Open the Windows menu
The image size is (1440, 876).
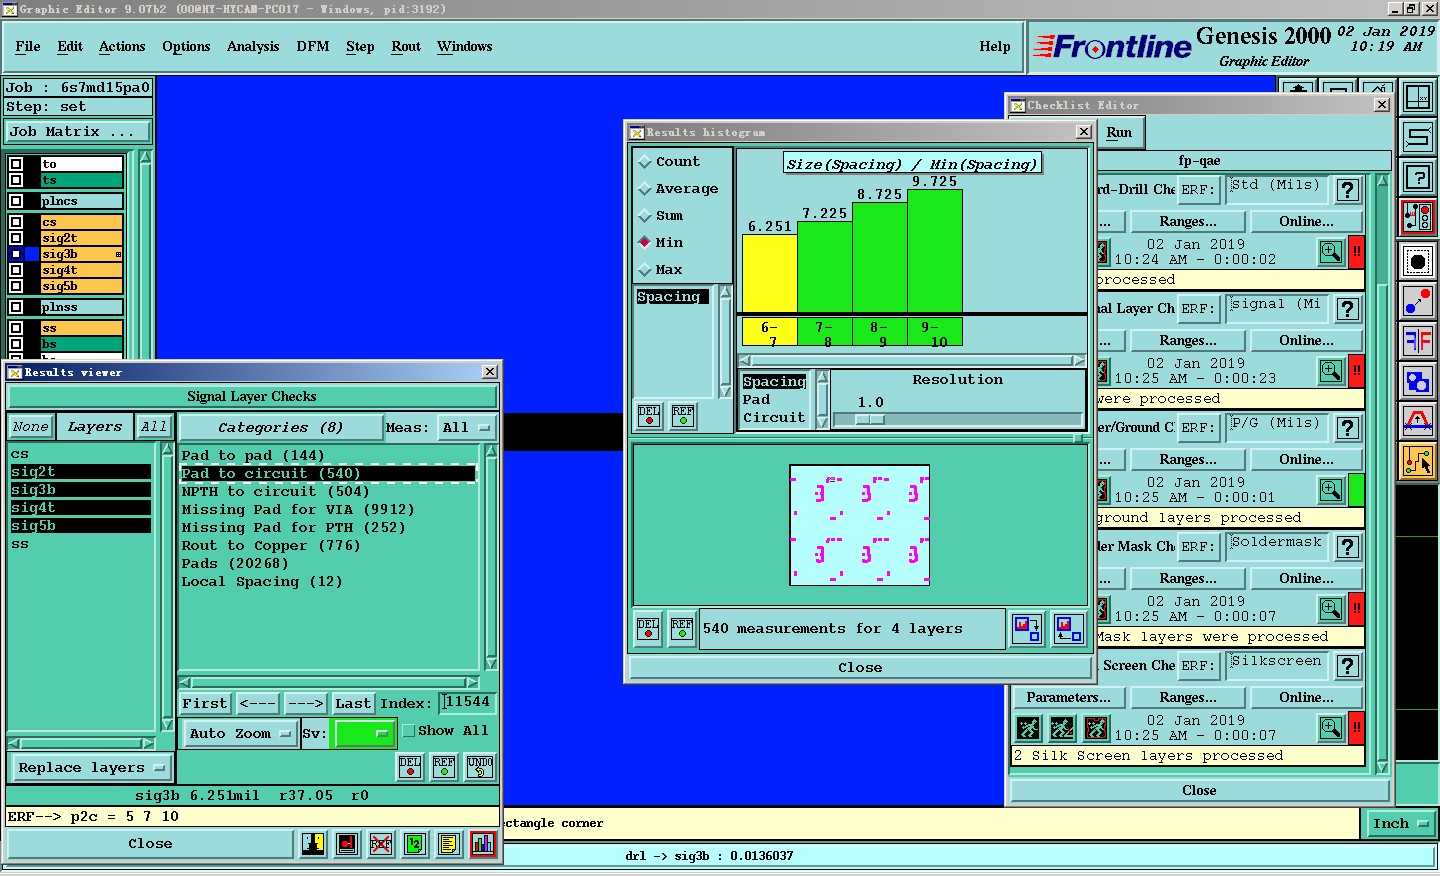465,47
